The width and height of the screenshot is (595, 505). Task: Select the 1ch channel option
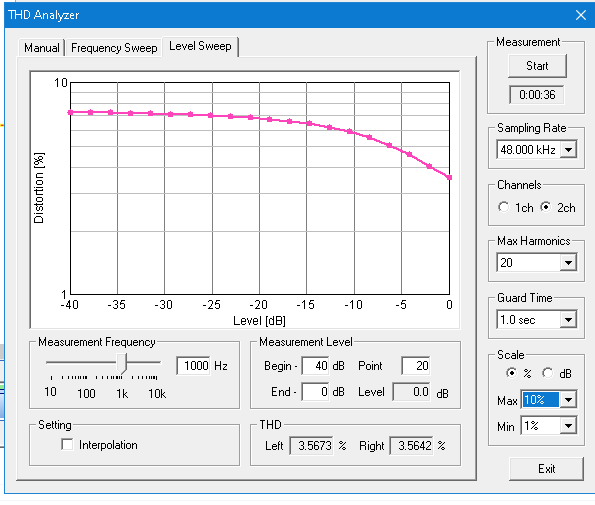point(504,207)
